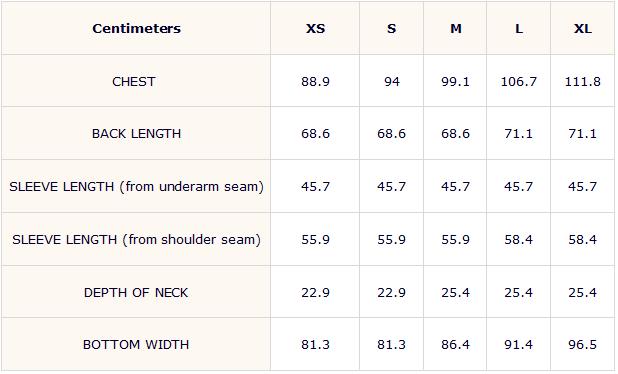The image size is (618, 374).
Task: Select the DEPTH OF NECK row label
Action: click(x=136, y=292)
